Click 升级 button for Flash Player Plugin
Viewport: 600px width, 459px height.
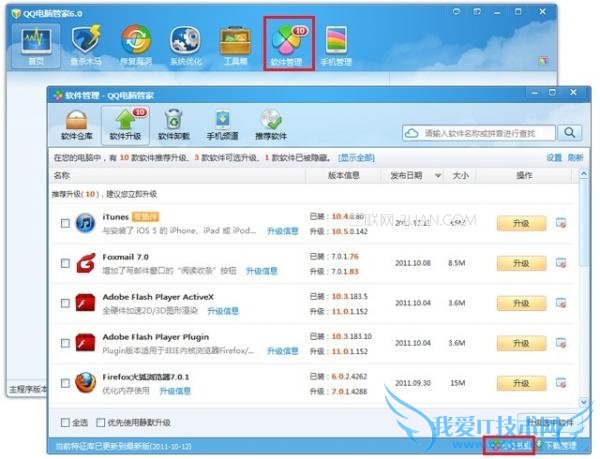pyautogui.click(x=521, y=343)
